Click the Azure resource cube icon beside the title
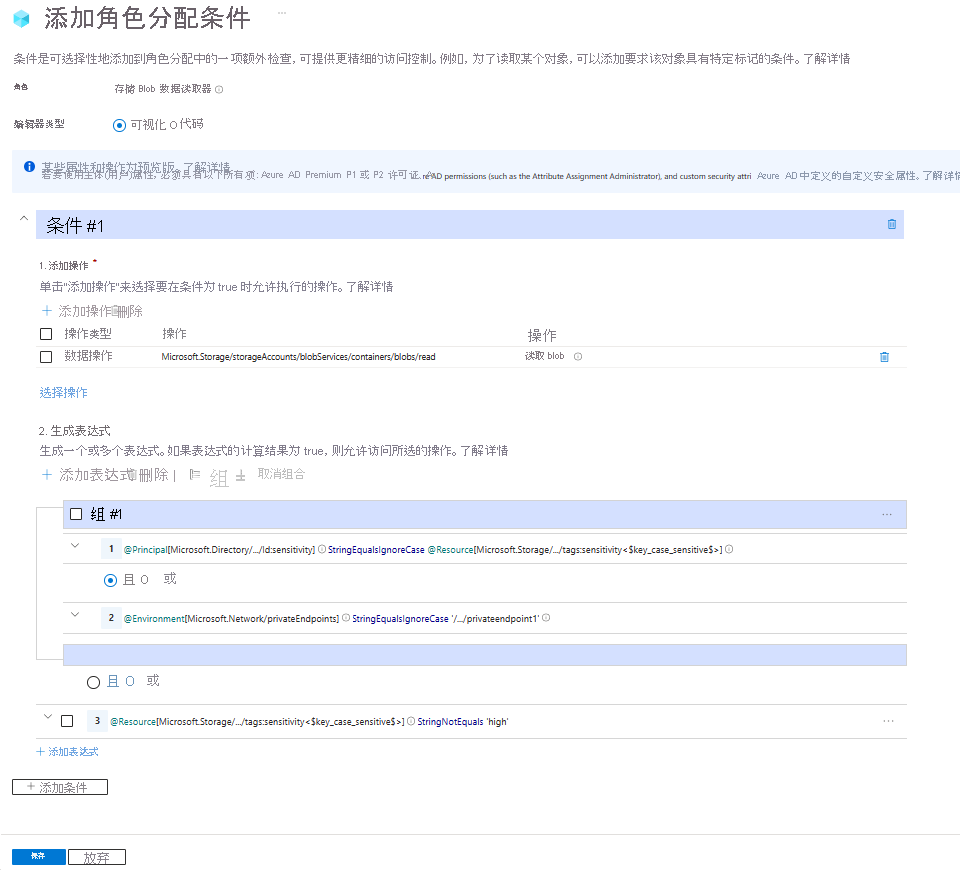The width and height of the screenshot is (960, 872). (20, 18)
